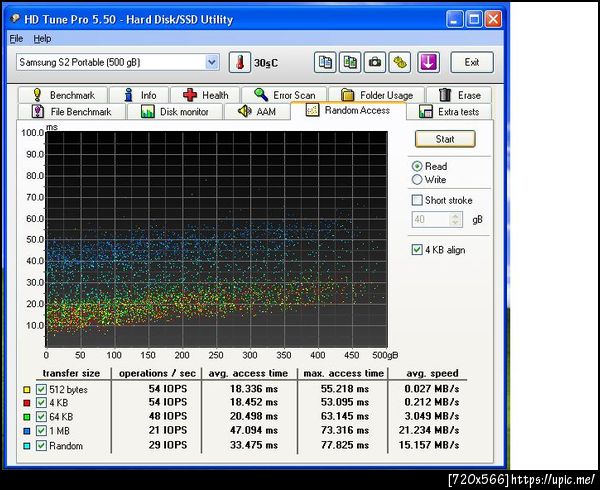The height and width of the screenshot is (490, 600).
Task: Uncheck the 512 bytes transfer size
Action: [x=41, y=389]
